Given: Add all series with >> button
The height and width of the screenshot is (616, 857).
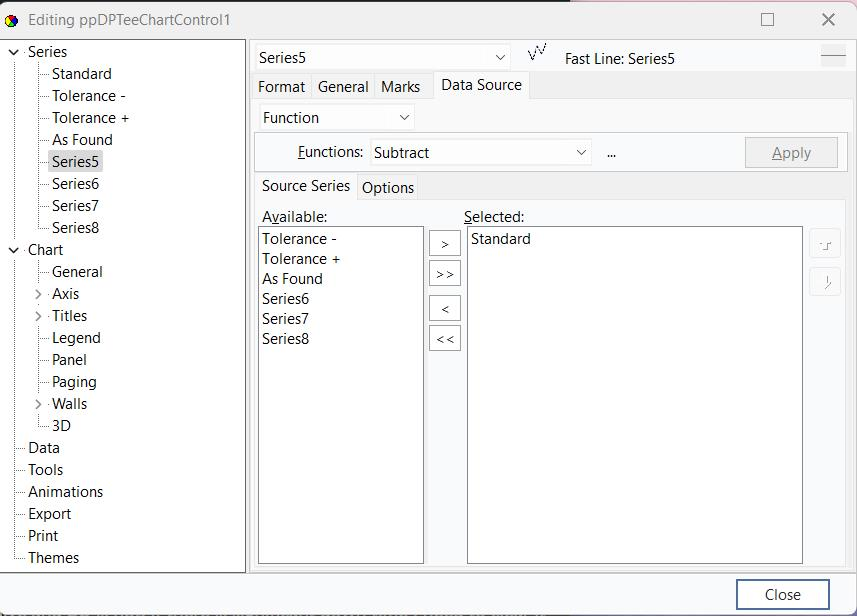Looking at the screenshot, I should (445, 274).
